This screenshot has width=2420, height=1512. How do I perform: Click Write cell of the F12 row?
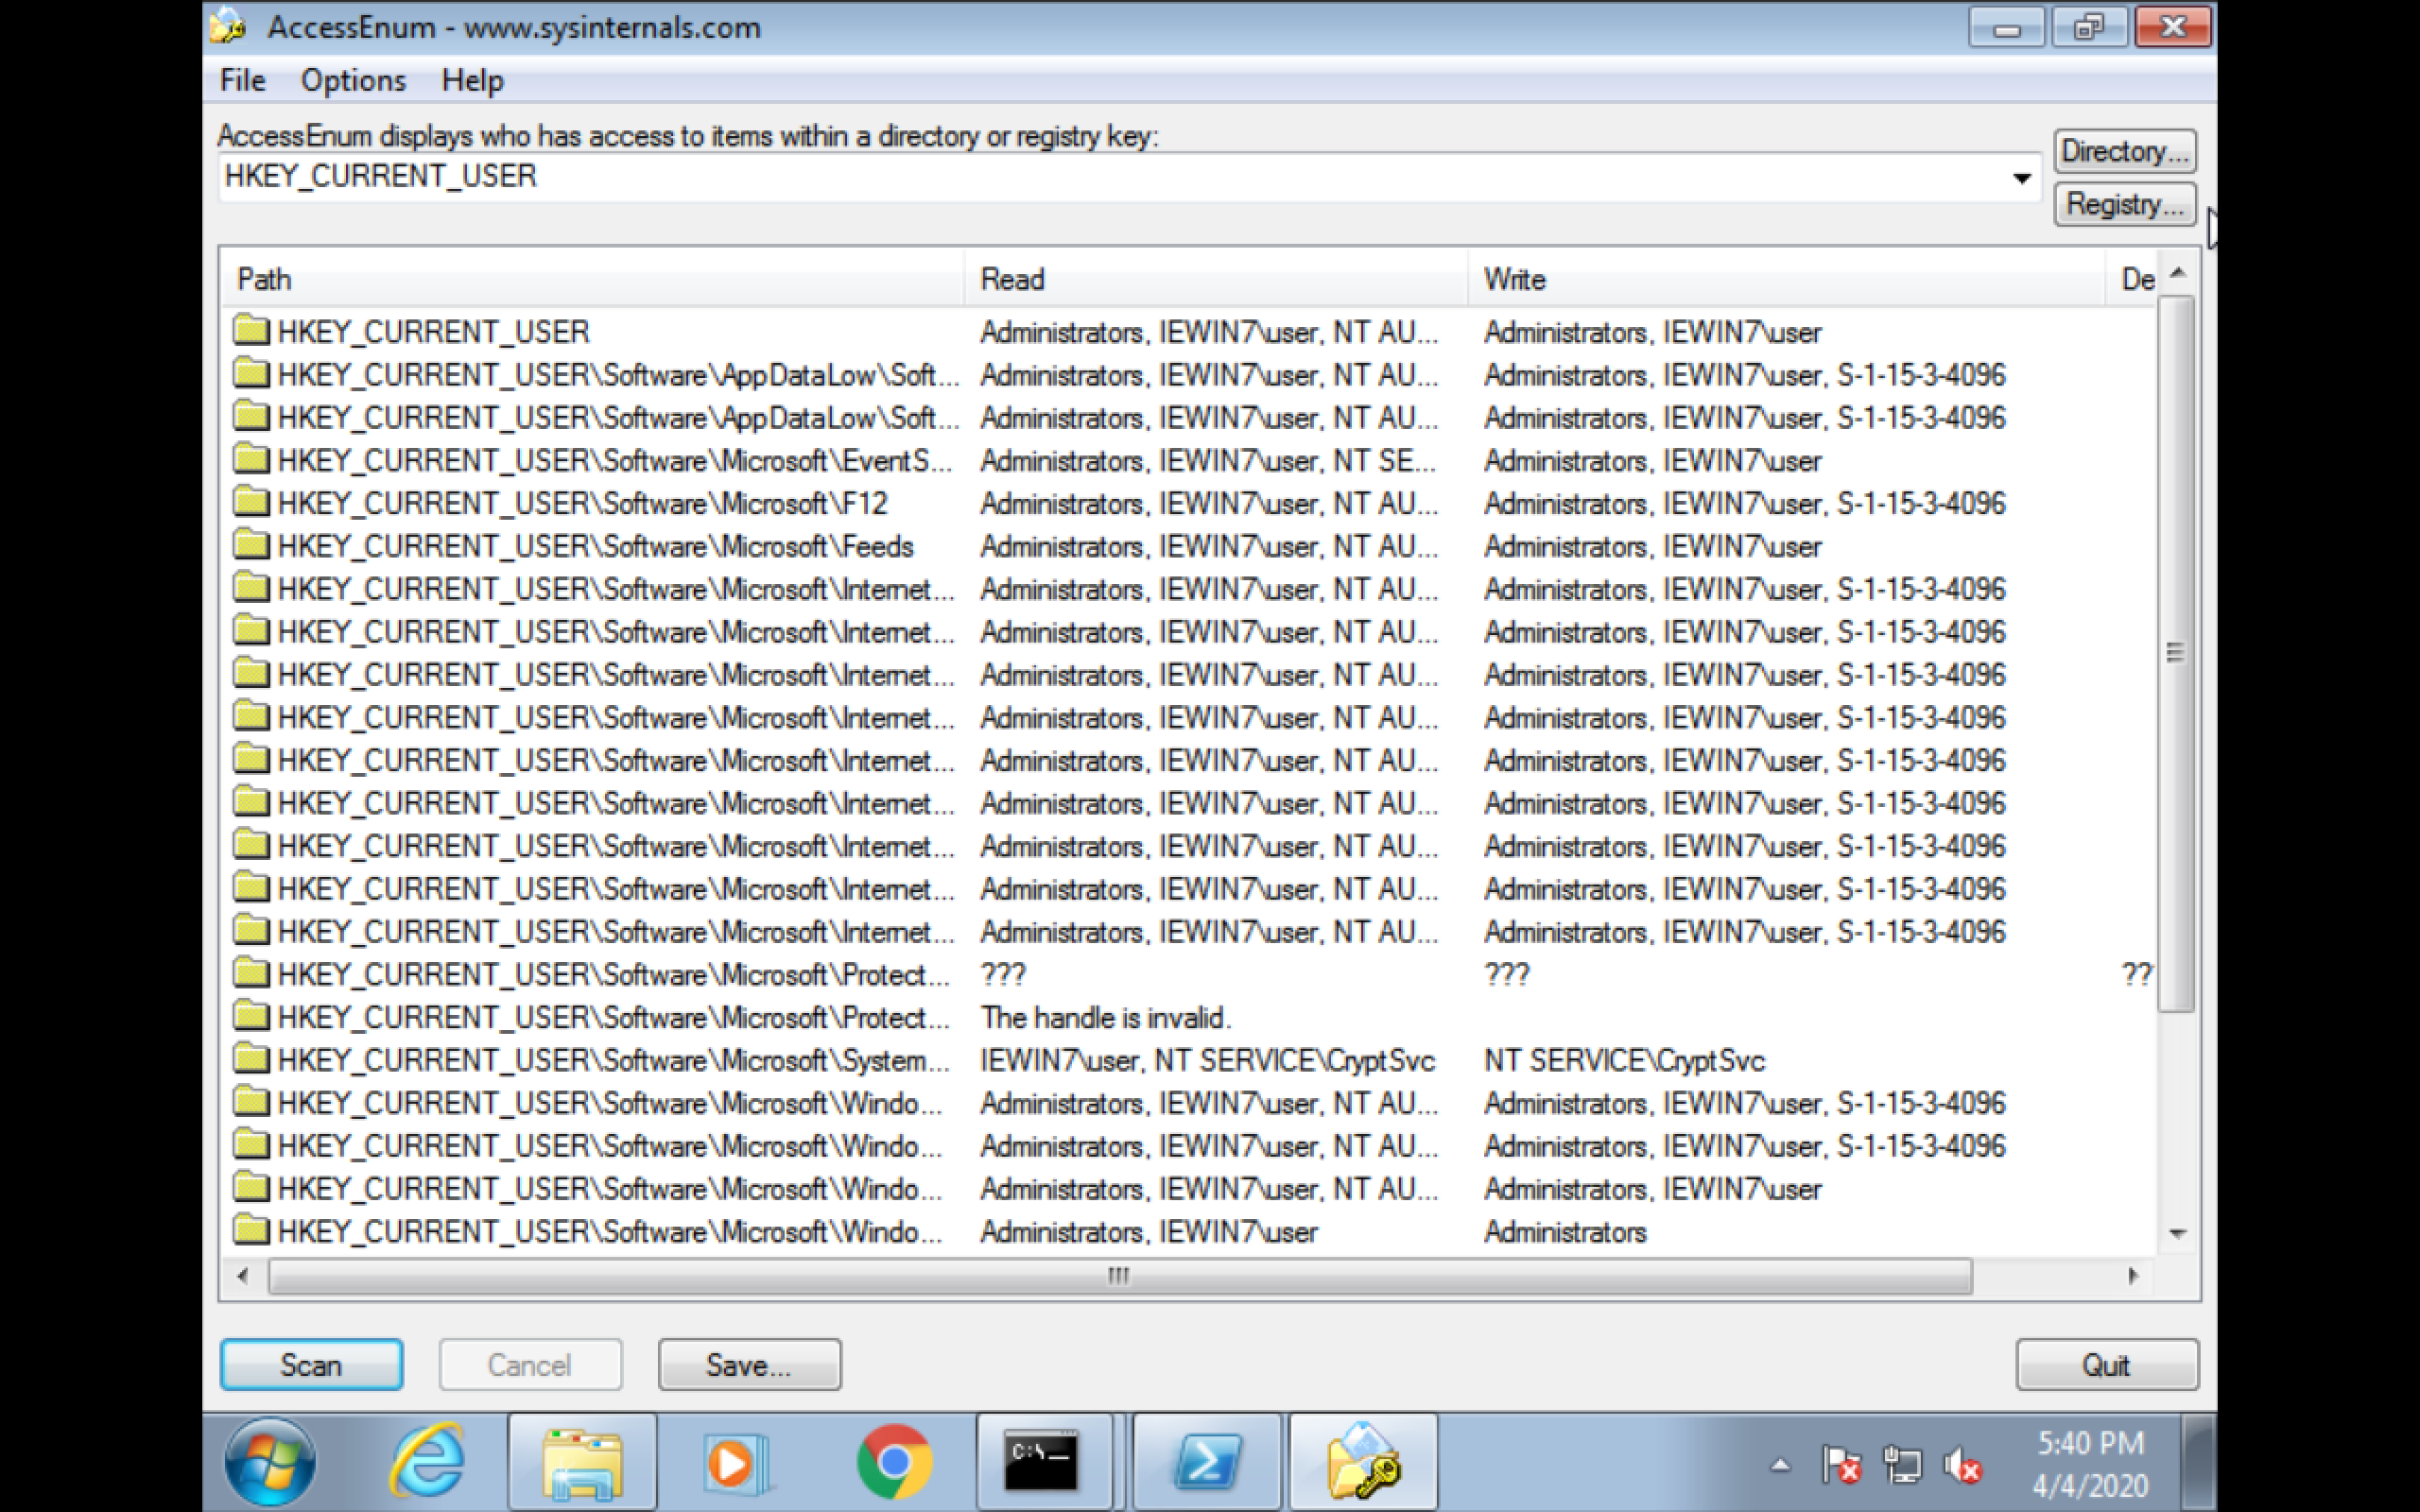pos(1745,503)
